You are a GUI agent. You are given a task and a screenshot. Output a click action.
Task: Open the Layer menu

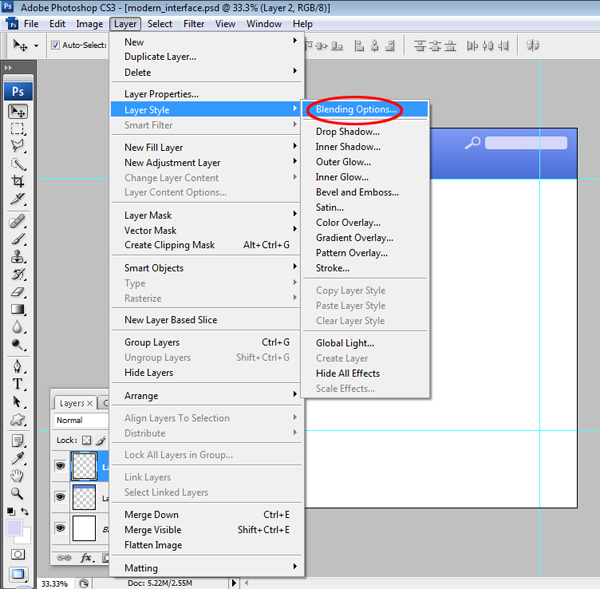coord(125,24)
